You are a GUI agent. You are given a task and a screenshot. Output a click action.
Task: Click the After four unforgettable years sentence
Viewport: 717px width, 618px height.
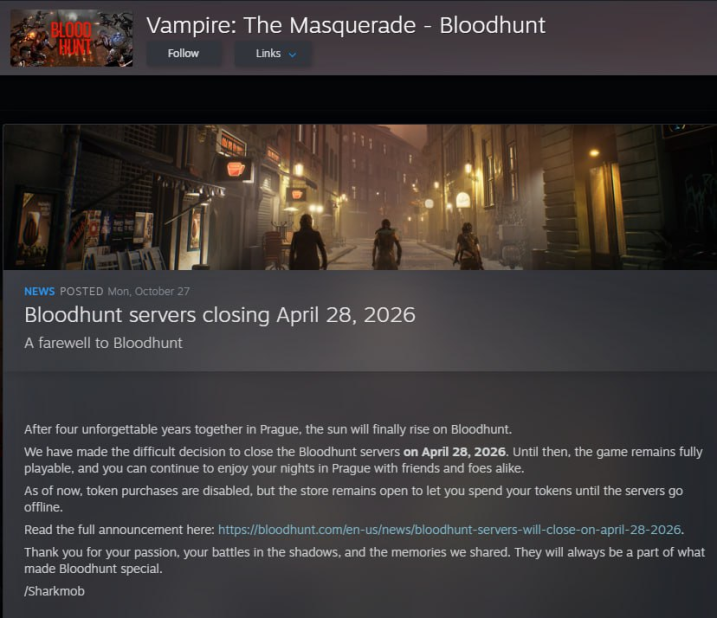(x=268, y=430)
